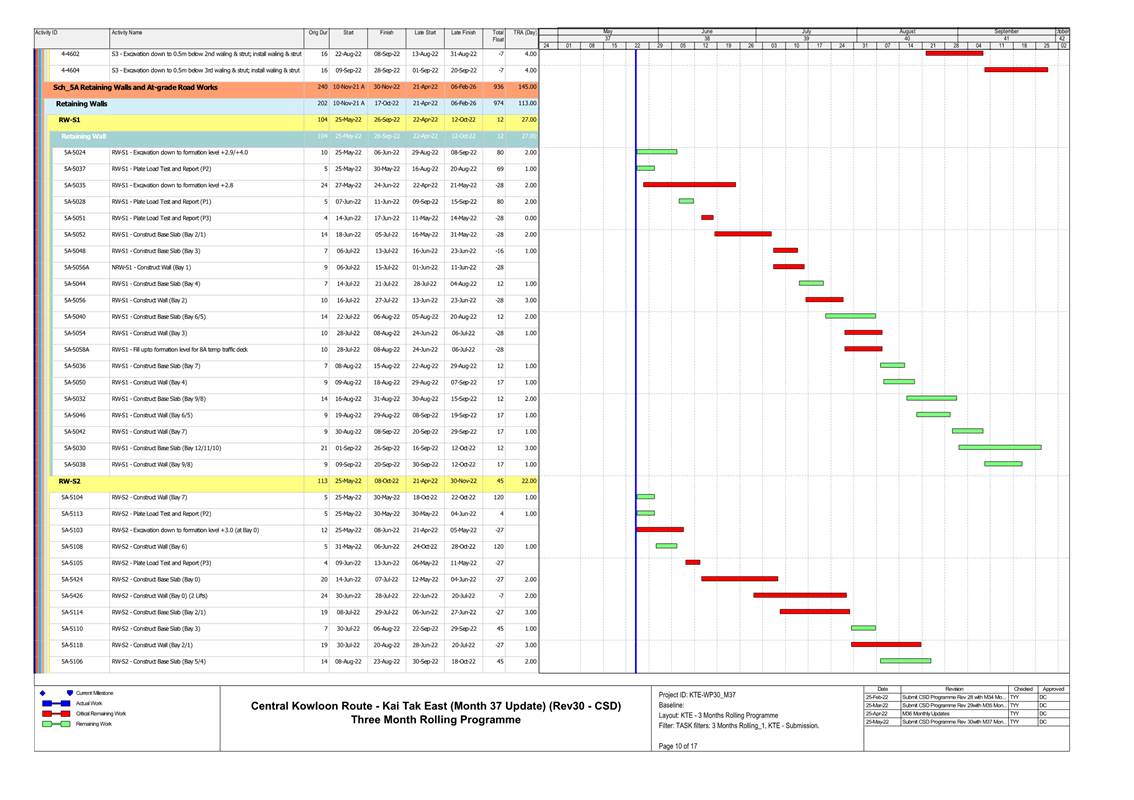1134x800 pixels.
Task: Collapse the RW-S1 yellow group band
Action: (70, 120)
